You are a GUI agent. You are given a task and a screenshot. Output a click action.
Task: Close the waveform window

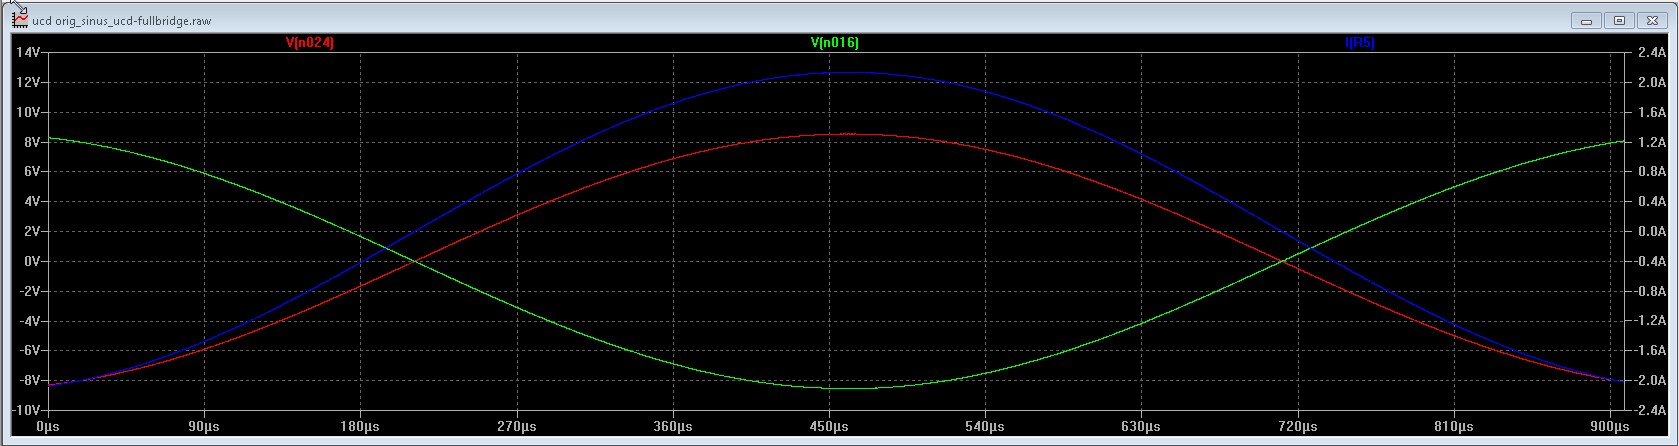pos(1653,20)
